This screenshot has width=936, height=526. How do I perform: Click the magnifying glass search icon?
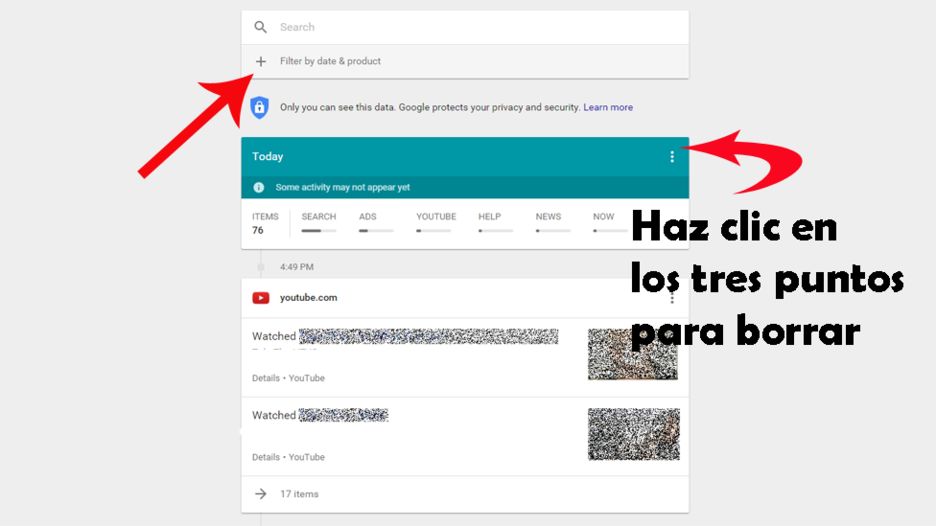(x=261, y=27)
